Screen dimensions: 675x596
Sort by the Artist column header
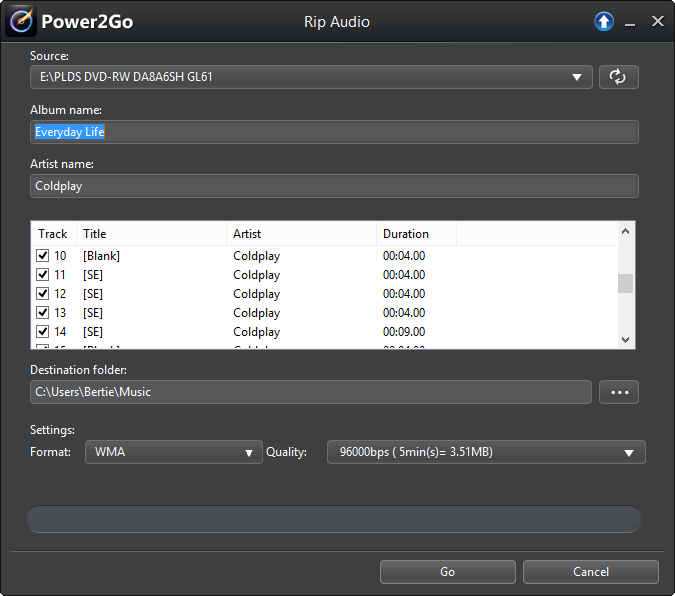301,234
